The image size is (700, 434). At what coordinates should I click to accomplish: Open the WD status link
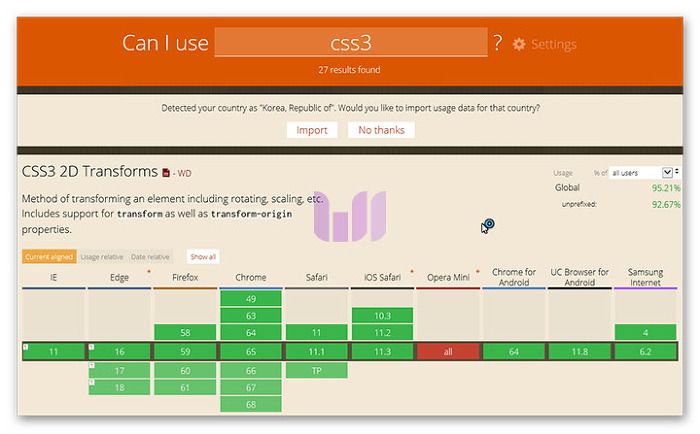tap(182, 173)
